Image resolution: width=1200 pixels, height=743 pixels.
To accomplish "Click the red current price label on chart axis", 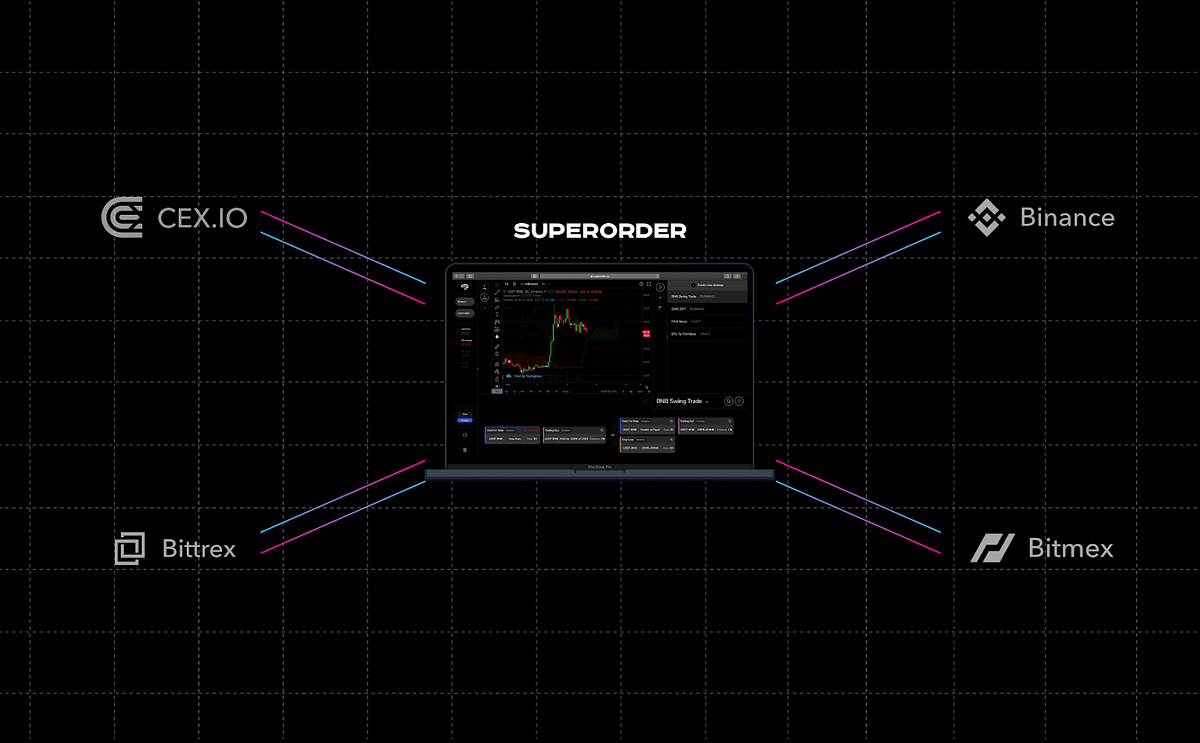I will click(646, 333).
